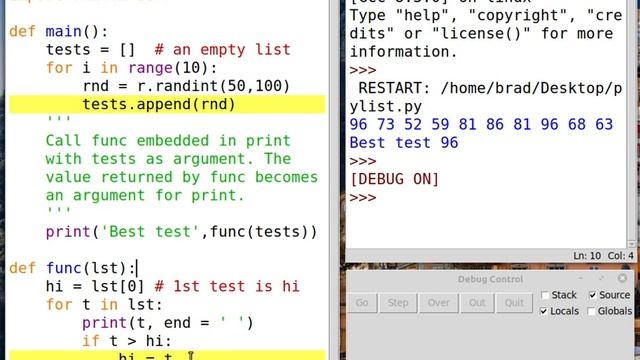This screenshot has height=360, width=640.
Task: Click the [DEBUG ON] text in shell
Action: 394,179
